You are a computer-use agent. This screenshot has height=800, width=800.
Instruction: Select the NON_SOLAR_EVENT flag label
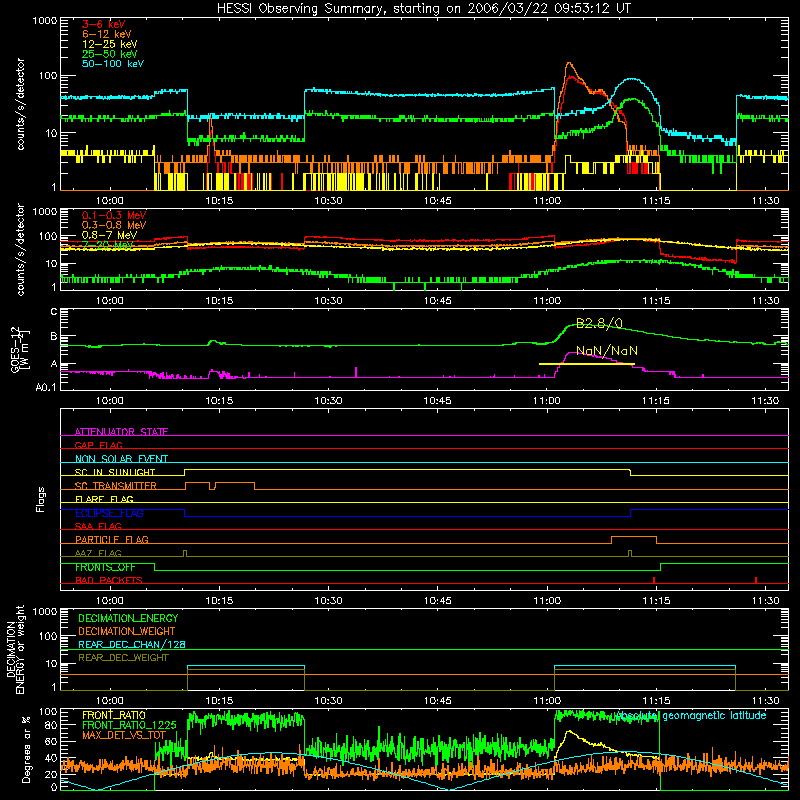(121, 459)
